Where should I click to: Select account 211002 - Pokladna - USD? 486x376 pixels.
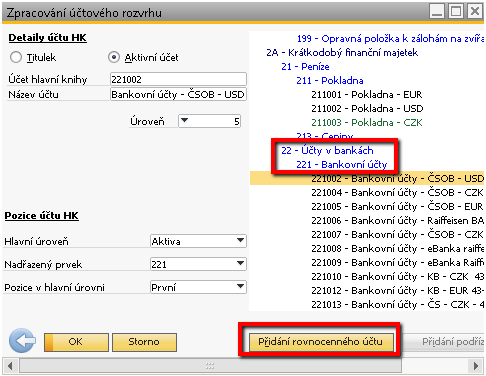pyautogui.click(x=367, y=109)
